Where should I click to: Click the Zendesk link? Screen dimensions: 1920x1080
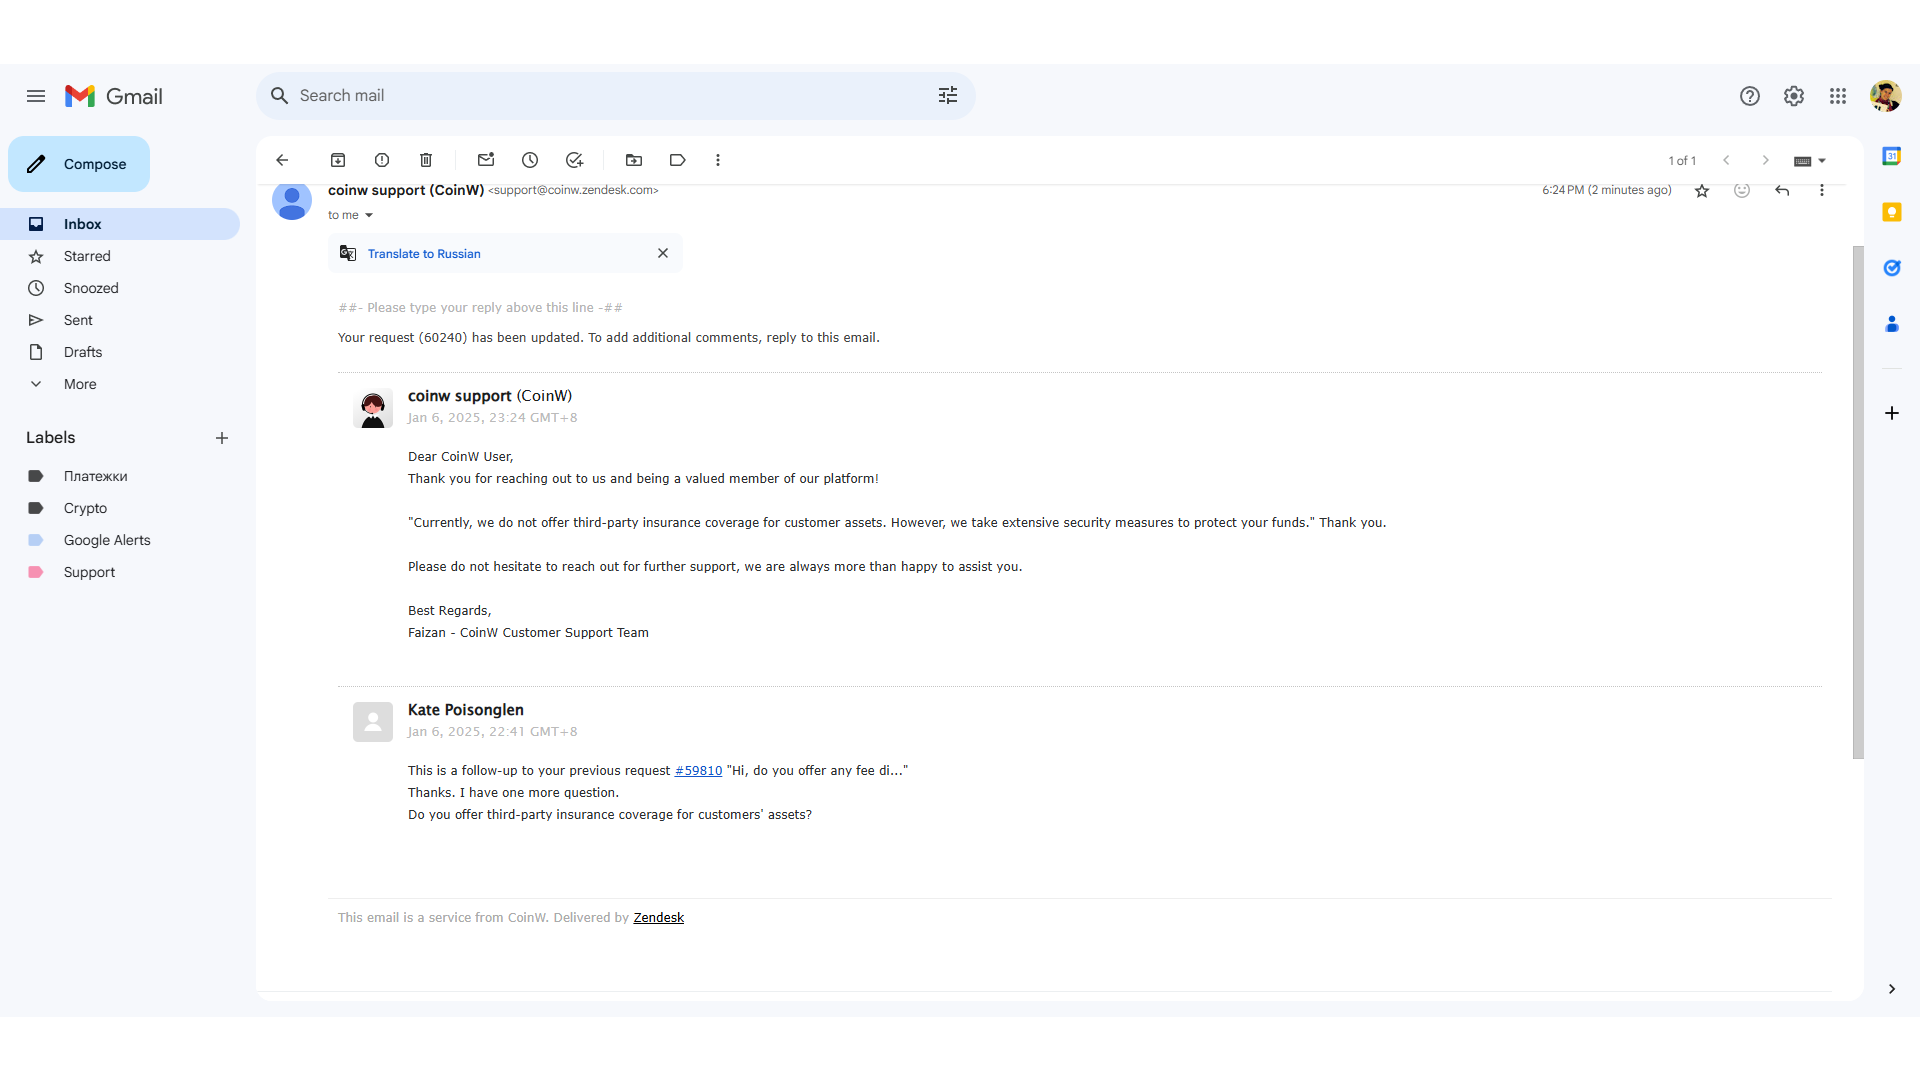(658, 918)
